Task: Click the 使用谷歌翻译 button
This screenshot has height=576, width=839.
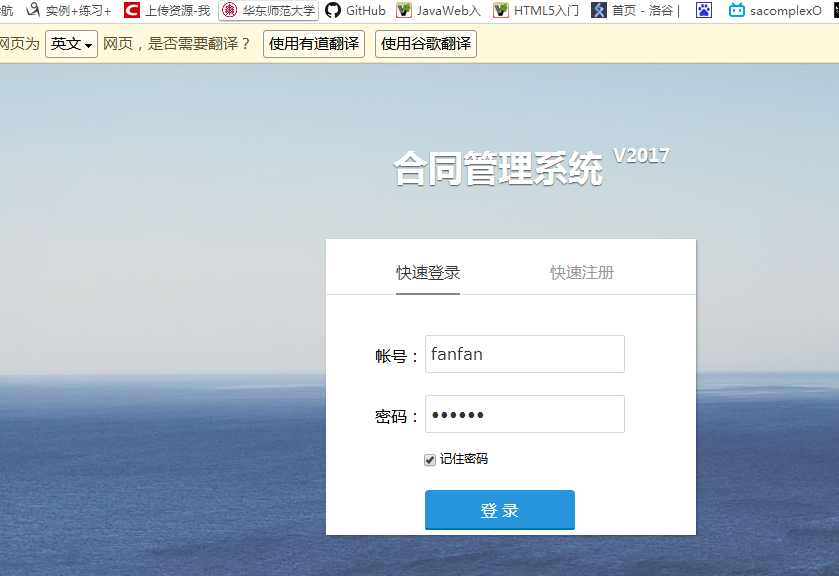Action: (426, 44)
